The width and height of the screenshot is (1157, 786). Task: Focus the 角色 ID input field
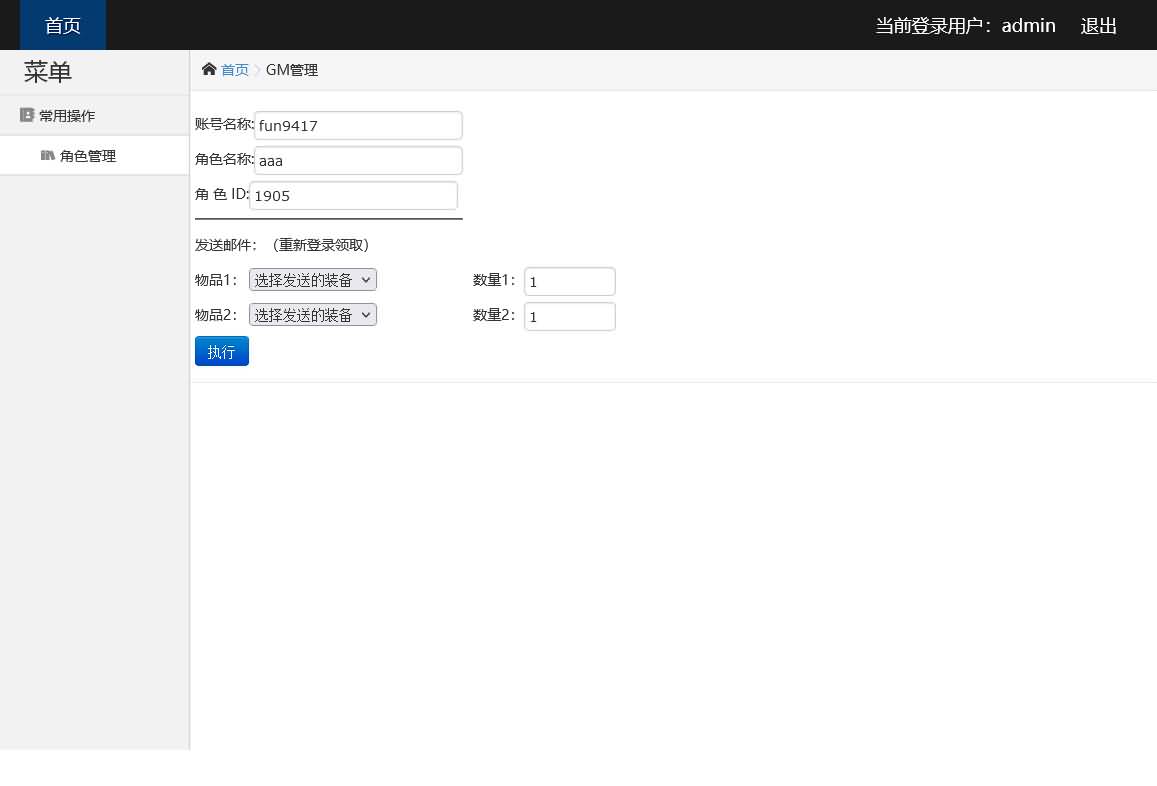point(353,196)
